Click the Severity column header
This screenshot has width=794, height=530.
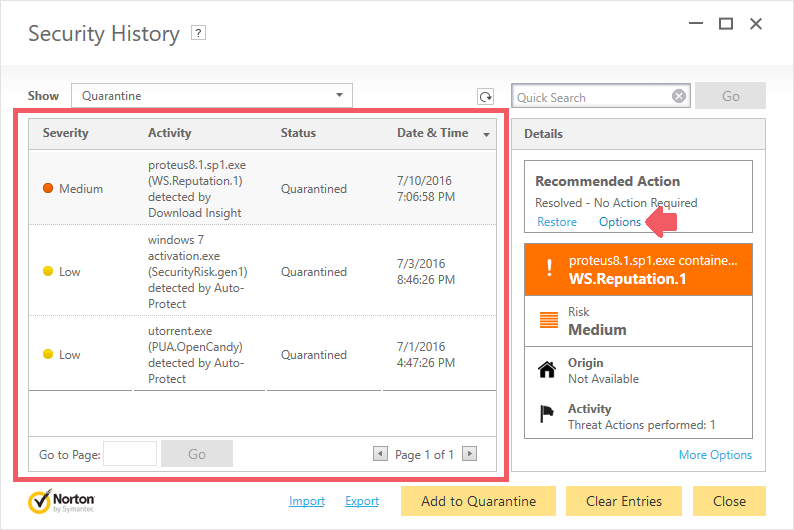66,133
